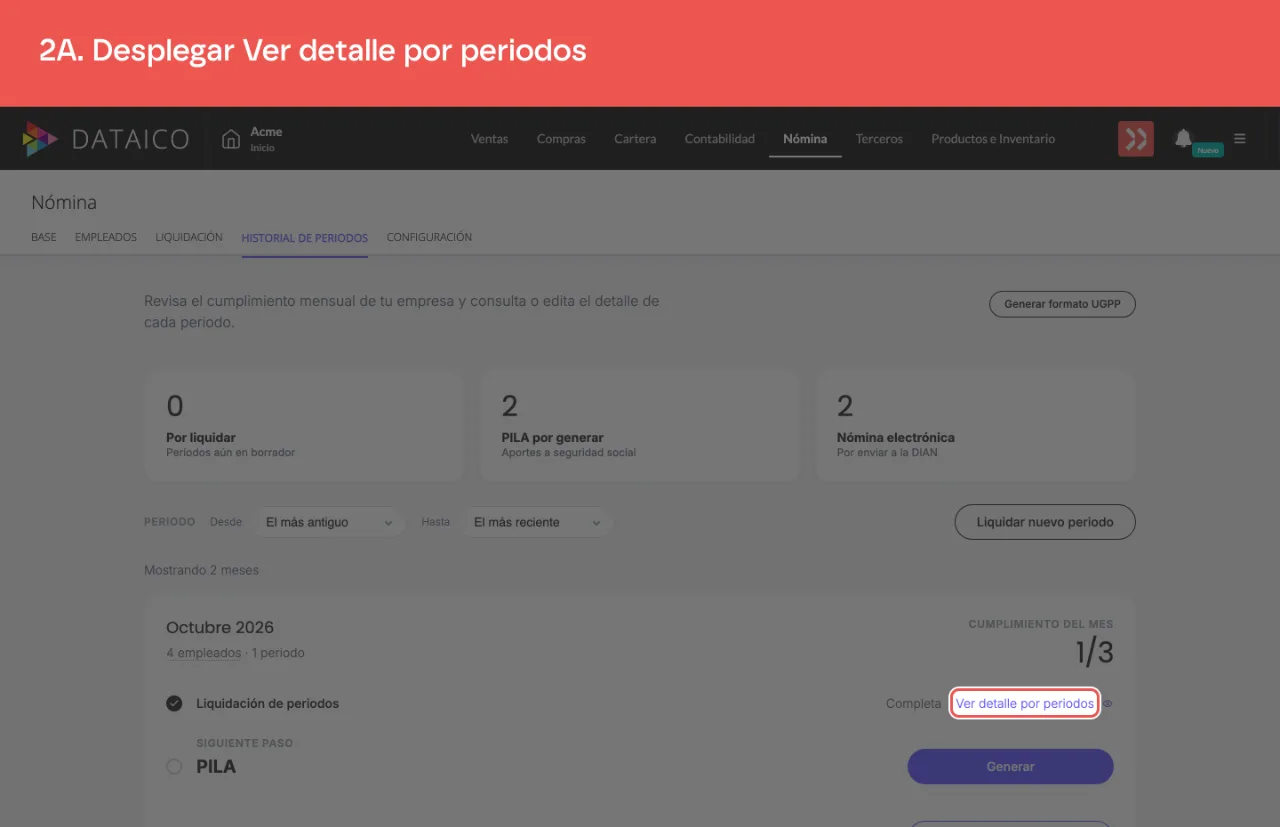1280x827 pixels.
Task: Click the 'Mostrando 2 meses' text
Action: click(201, 570)
